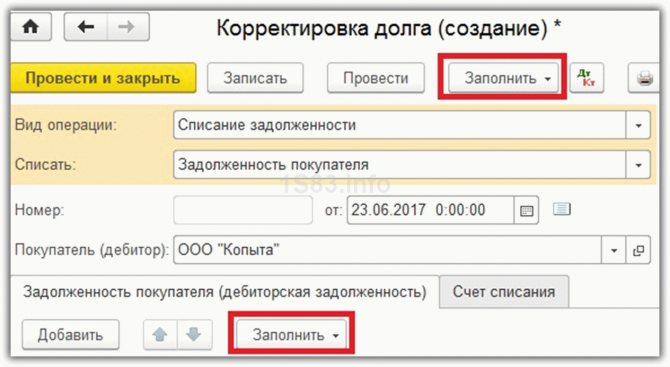The height and width of the screenshot is (367, 670).
Task: Open the top toolbar Заполнить dropdown
Action: click(503, 78)
